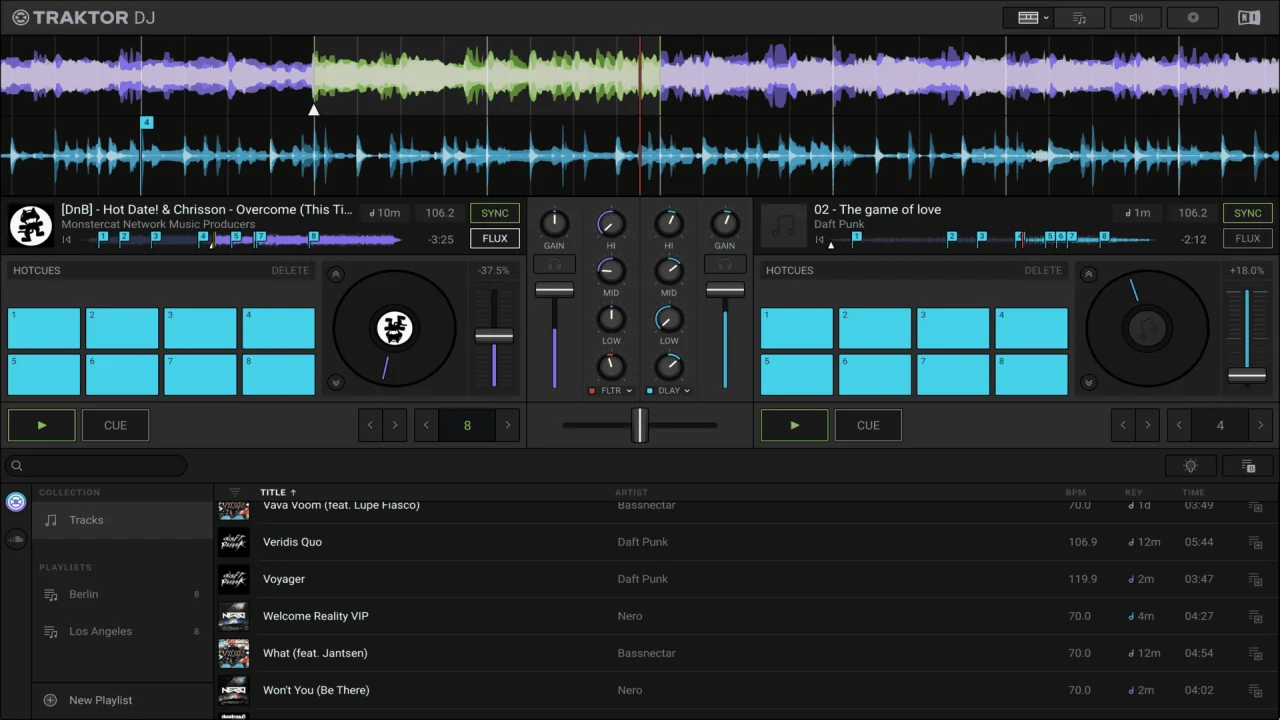
Task: Click the crossfader handle
Action: click(640, 425)
